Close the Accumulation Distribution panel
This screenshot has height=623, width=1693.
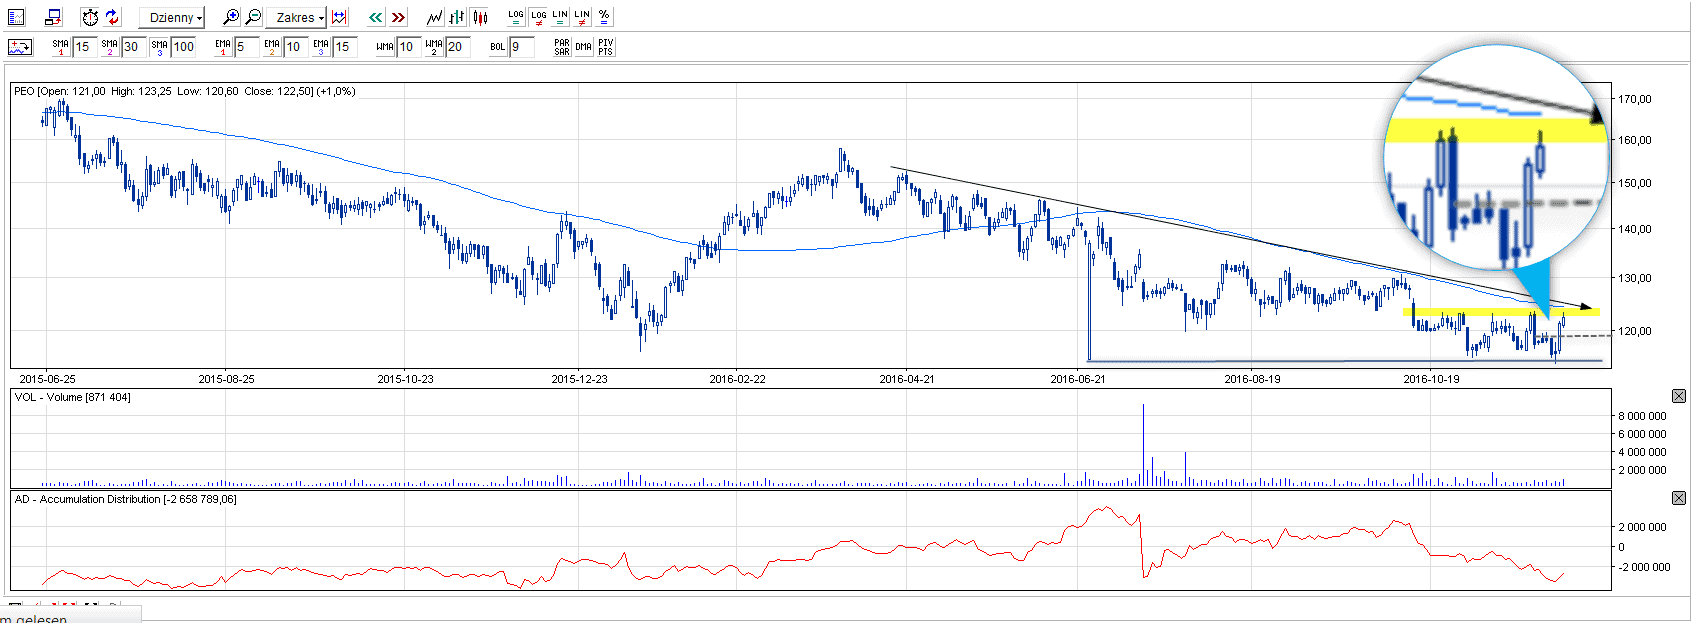point(1679,498)
